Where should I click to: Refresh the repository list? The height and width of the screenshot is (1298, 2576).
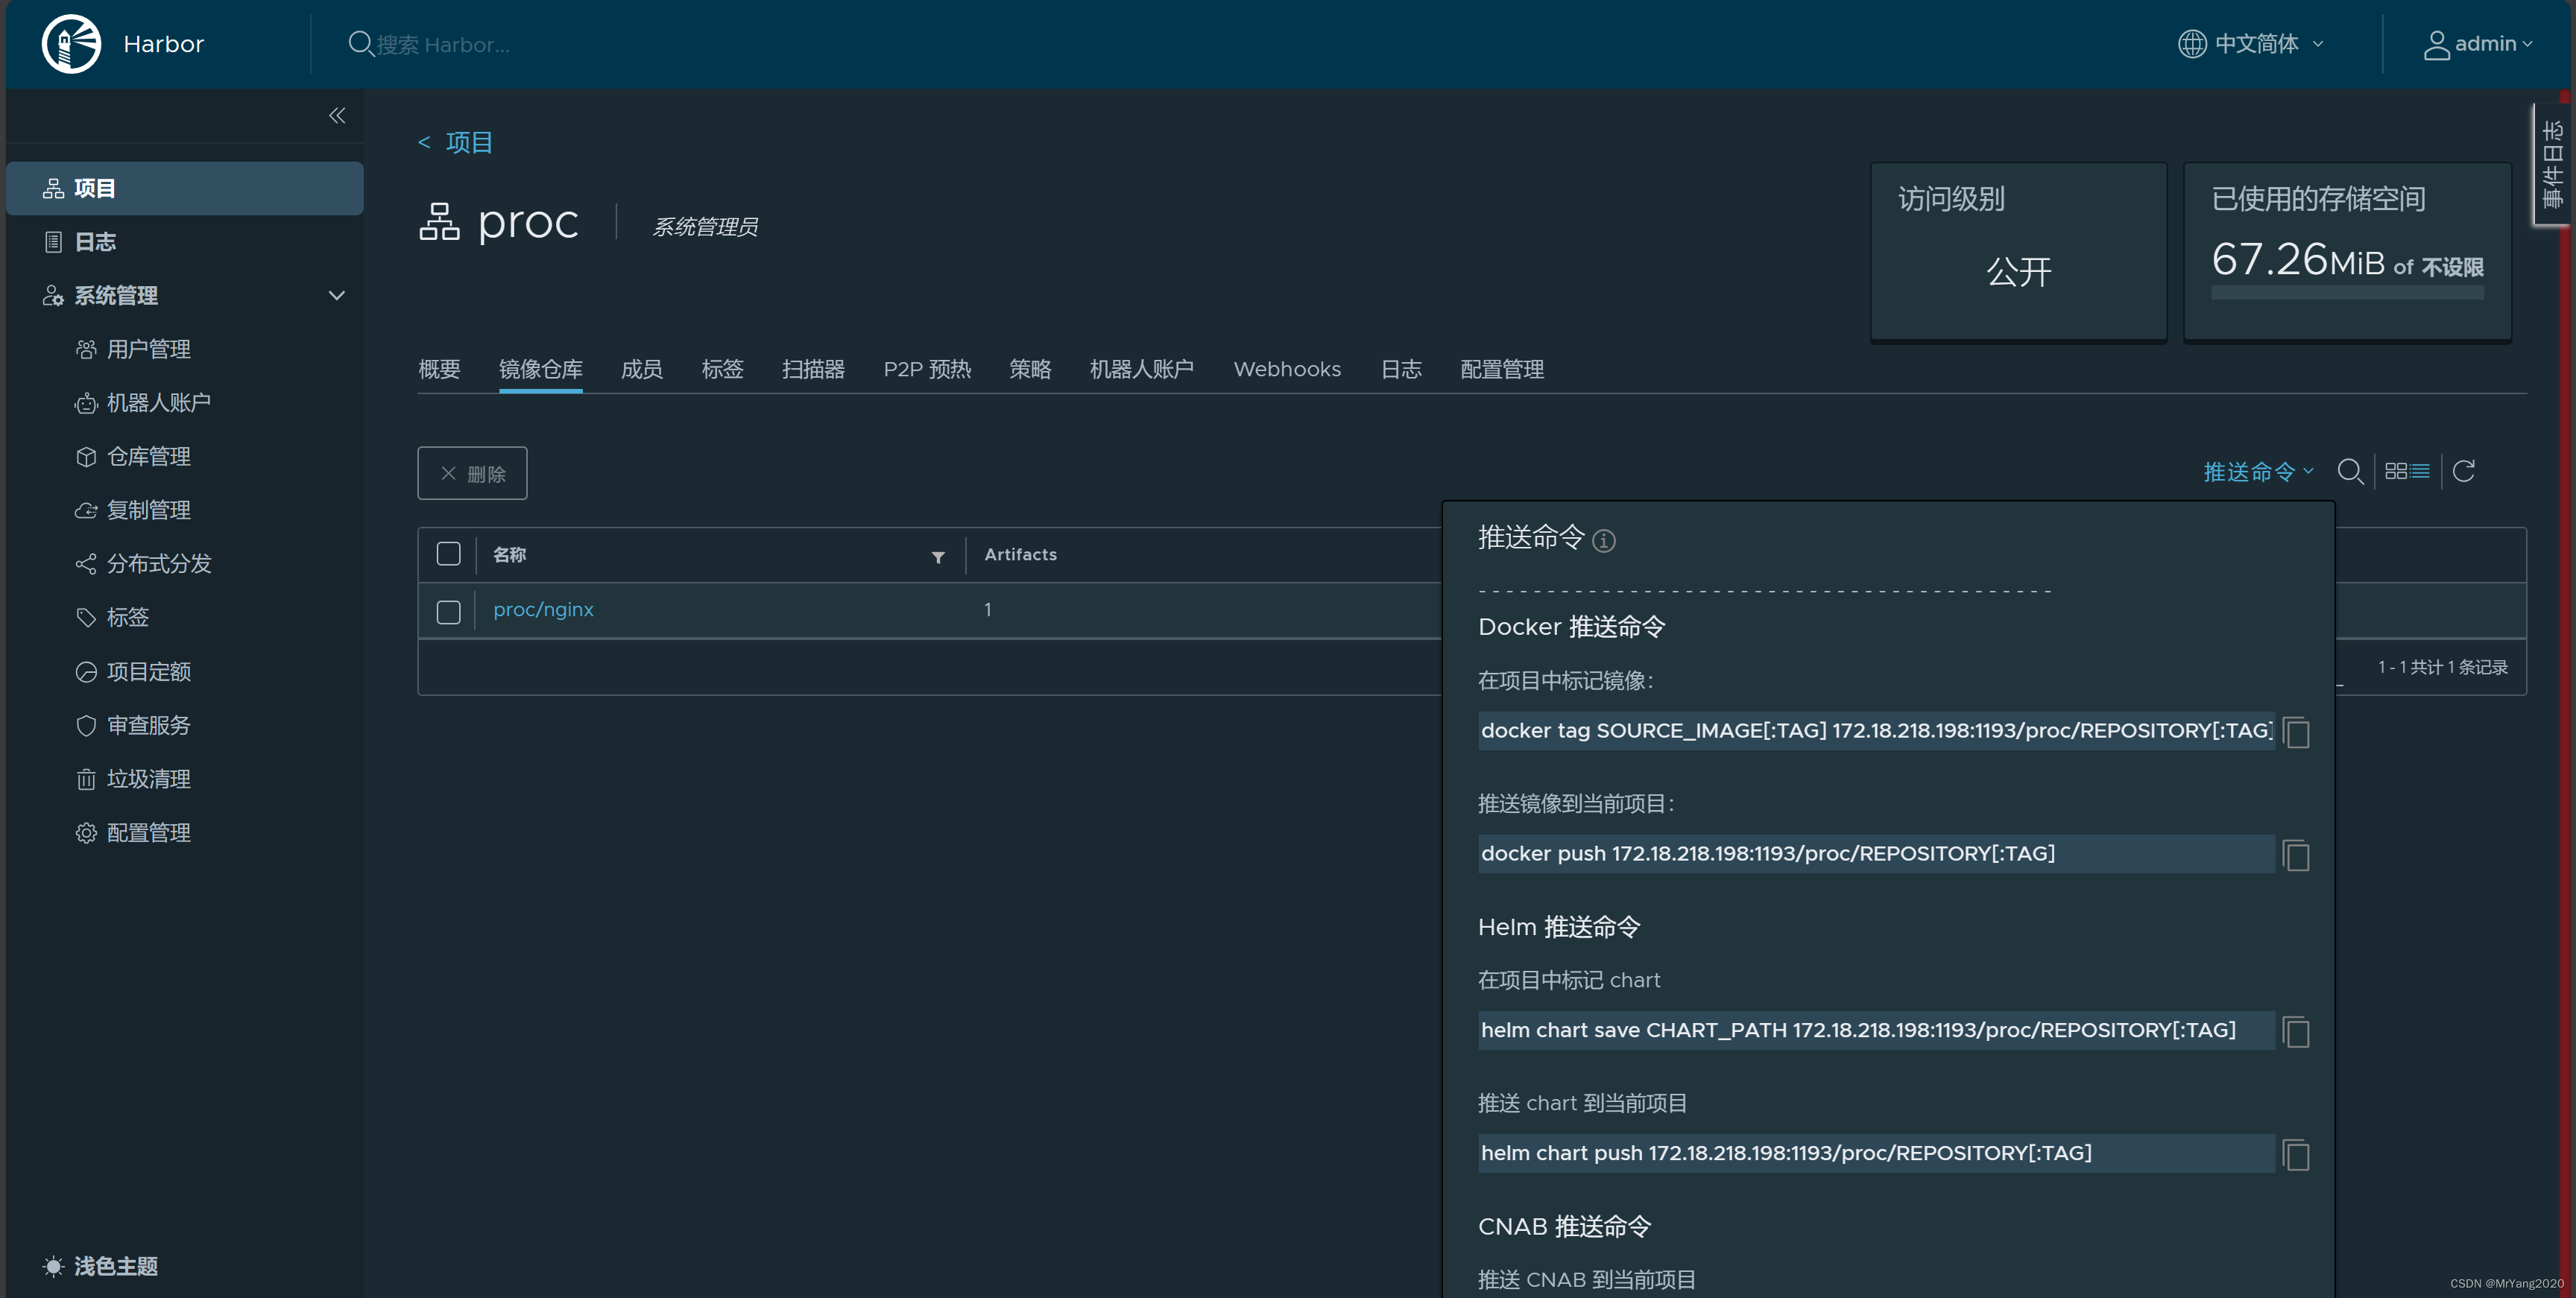pyautogui.click(x=2465, y=470)
